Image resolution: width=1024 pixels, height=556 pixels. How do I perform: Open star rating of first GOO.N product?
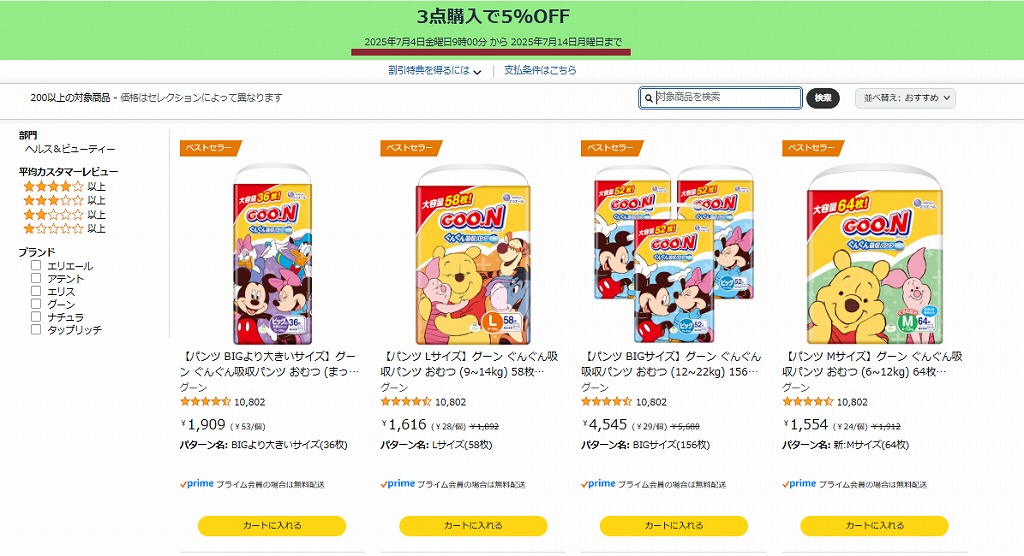205,402
